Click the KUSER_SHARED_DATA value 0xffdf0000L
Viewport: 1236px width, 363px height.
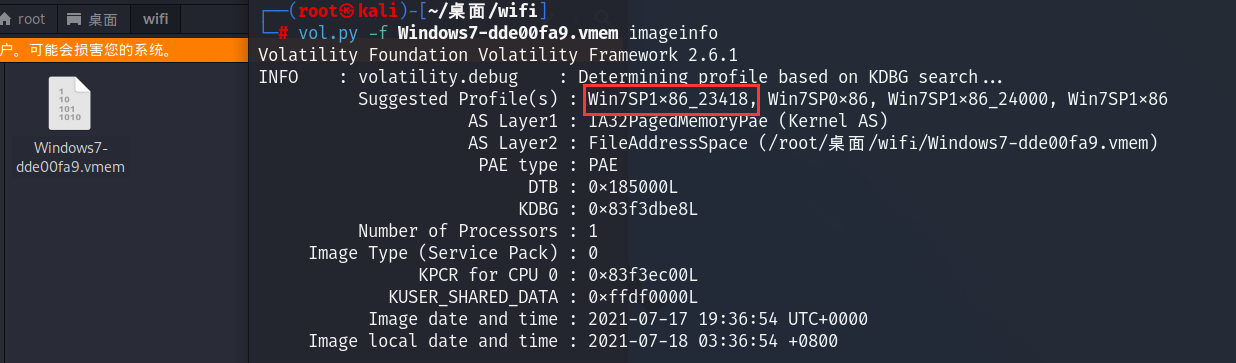[643, 297]
